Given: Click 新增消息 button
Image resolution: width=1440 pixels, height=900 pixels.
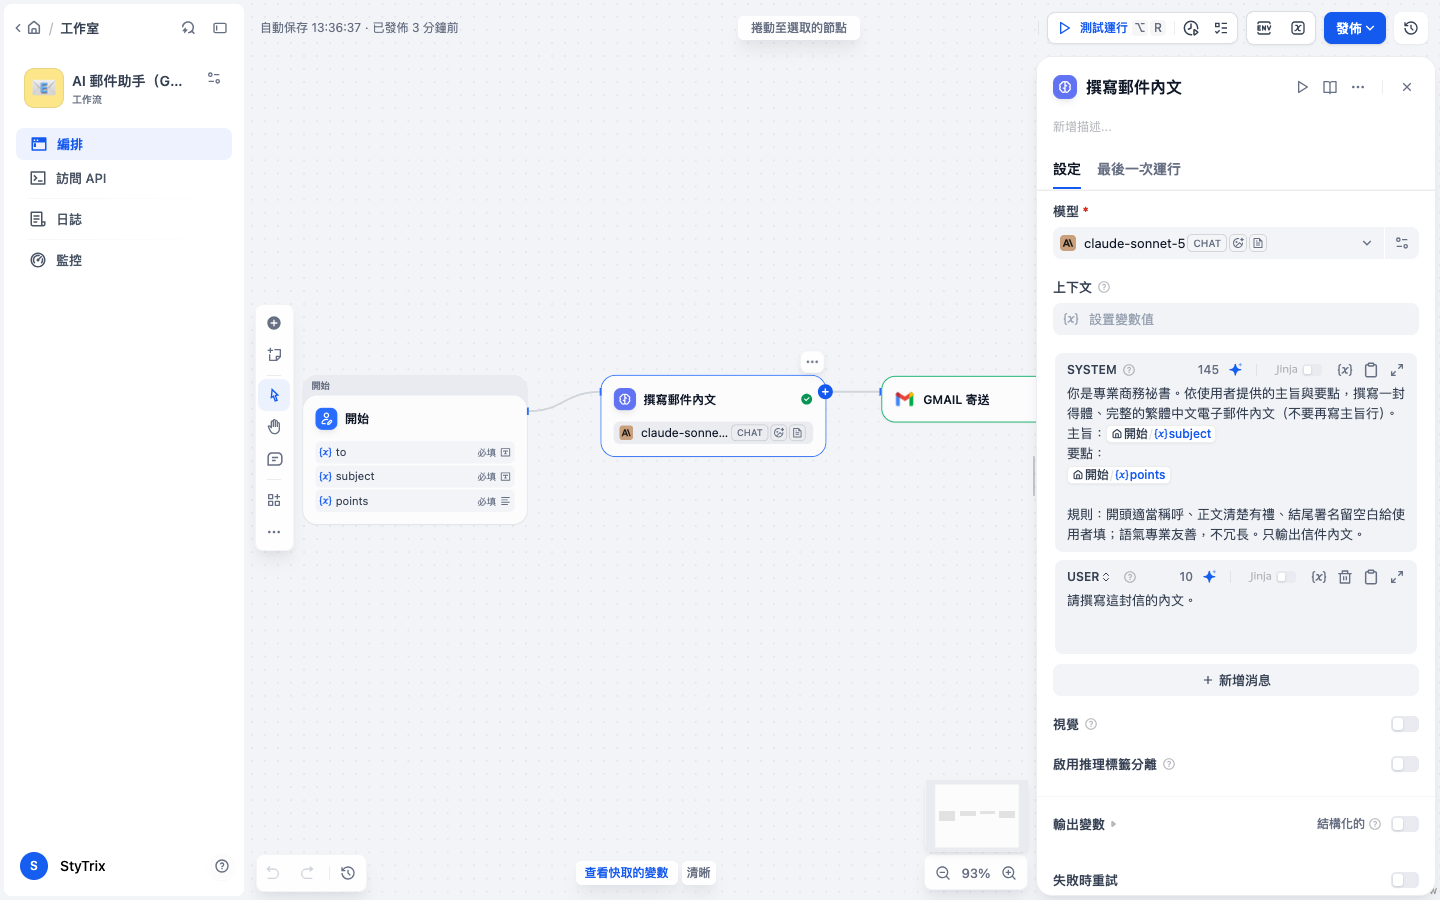Looking at the screenshot, I should (x=1236, y=680).
